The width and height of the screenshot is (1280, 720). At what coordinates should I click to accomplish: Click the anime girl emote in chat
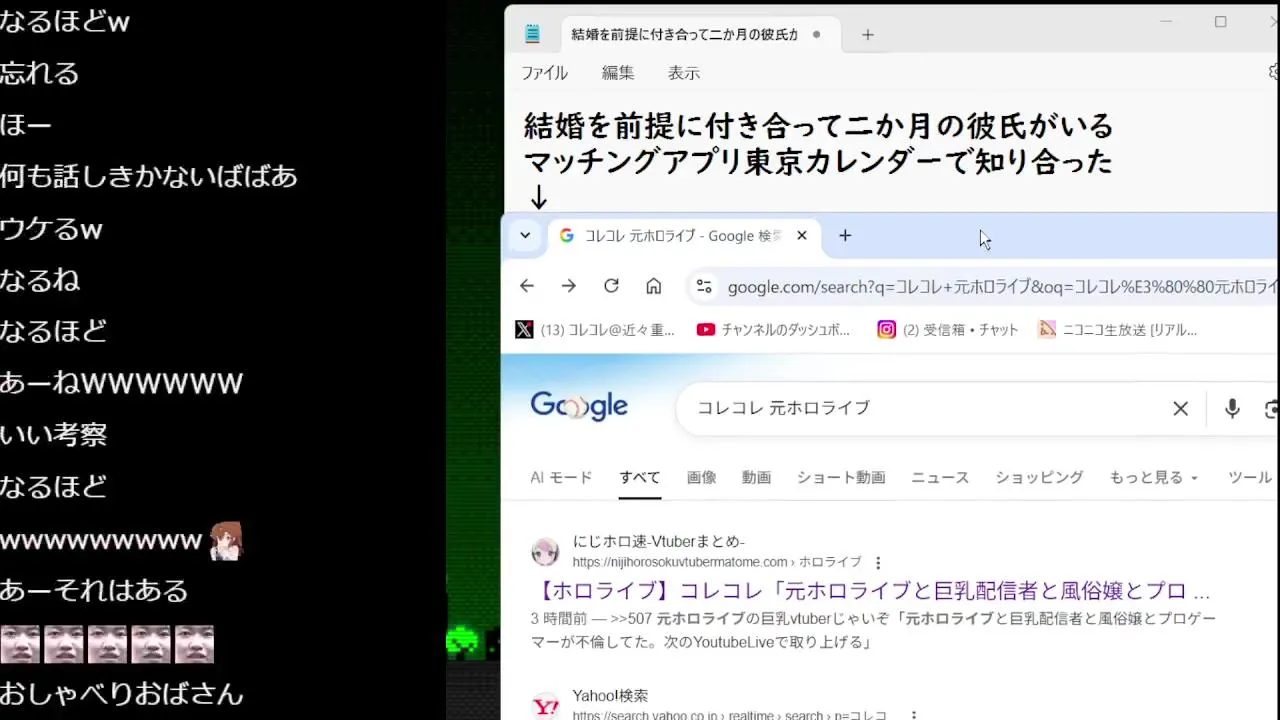226,541
